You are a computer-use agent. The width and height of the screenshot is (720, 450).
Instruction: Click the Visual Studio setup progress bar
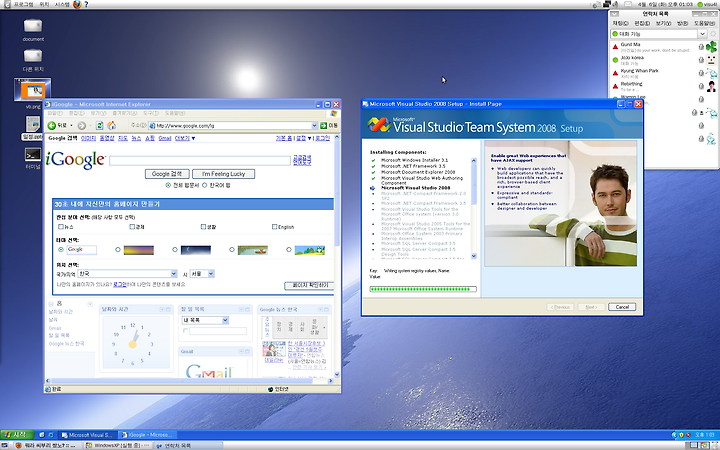pos(423,289)
